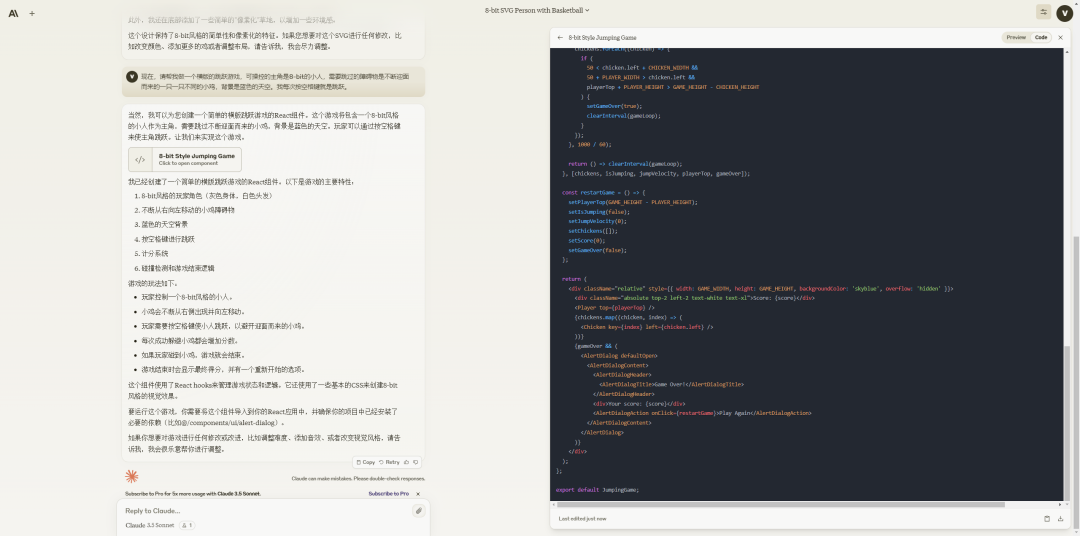Attach a file with the paperclip icon
This screenshot has height=536, width=1080.
tap(418, 511)
